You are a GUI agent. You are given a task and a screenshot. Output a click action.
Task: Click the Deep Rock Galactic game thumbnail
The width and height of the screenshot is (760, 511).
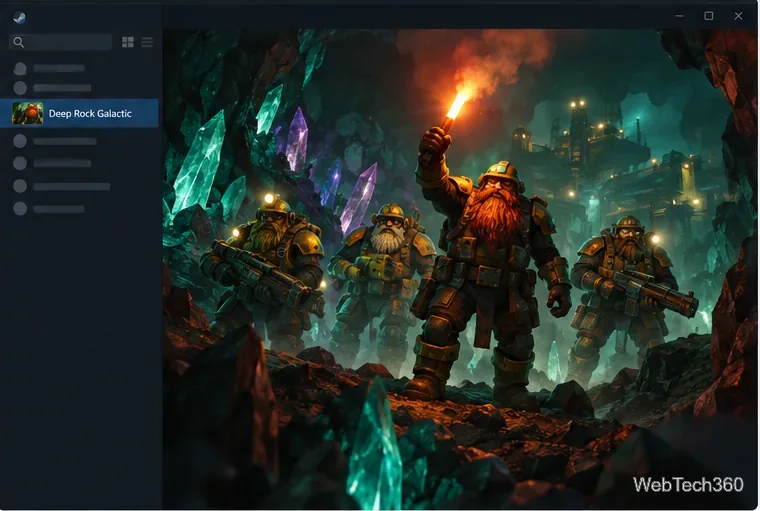(28, 113)
